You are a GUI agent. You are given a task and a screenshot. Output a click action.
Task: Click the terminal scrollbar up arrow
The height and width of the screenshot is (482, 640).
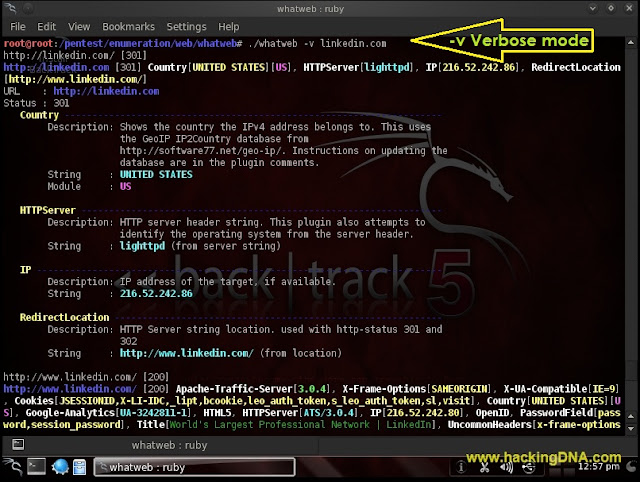coord(631,42)
